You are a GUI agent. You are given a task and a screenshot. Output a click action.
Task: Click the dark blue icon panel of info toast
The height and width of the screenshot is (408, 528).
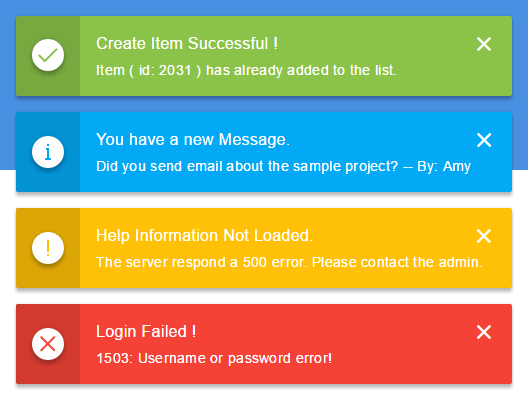click(x=48, y=152)
